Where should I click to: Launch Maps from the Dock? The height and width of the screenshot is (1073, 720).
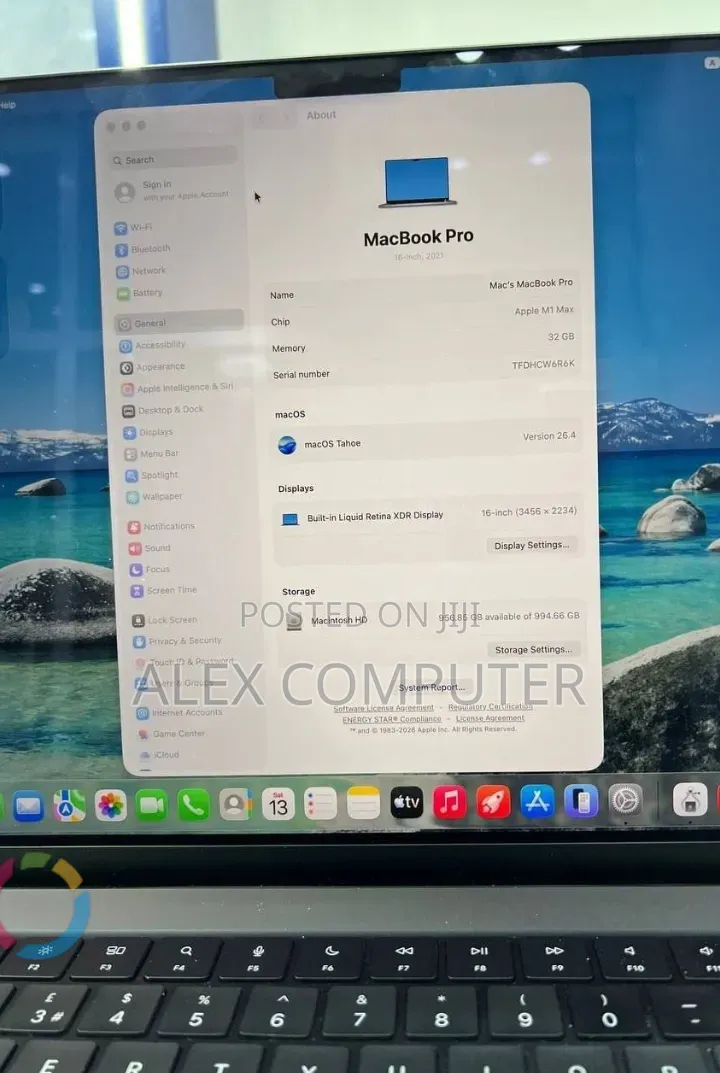(69, 806)
